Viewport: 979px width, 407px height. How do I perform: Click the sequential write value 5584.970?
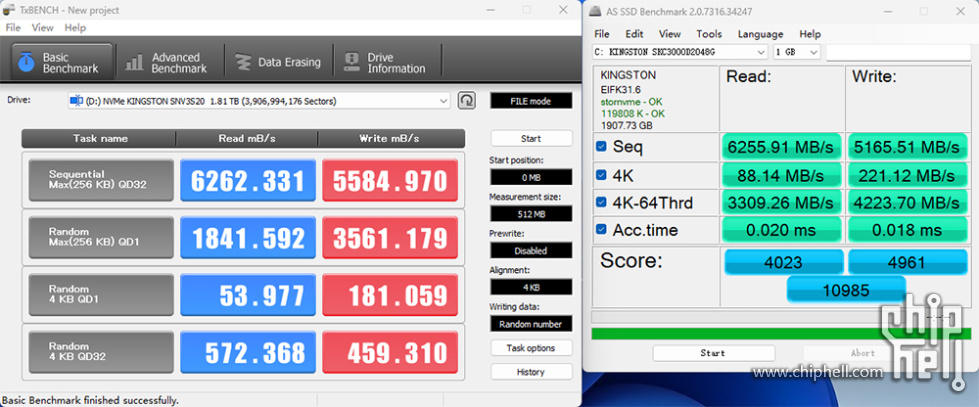[390, 180]
